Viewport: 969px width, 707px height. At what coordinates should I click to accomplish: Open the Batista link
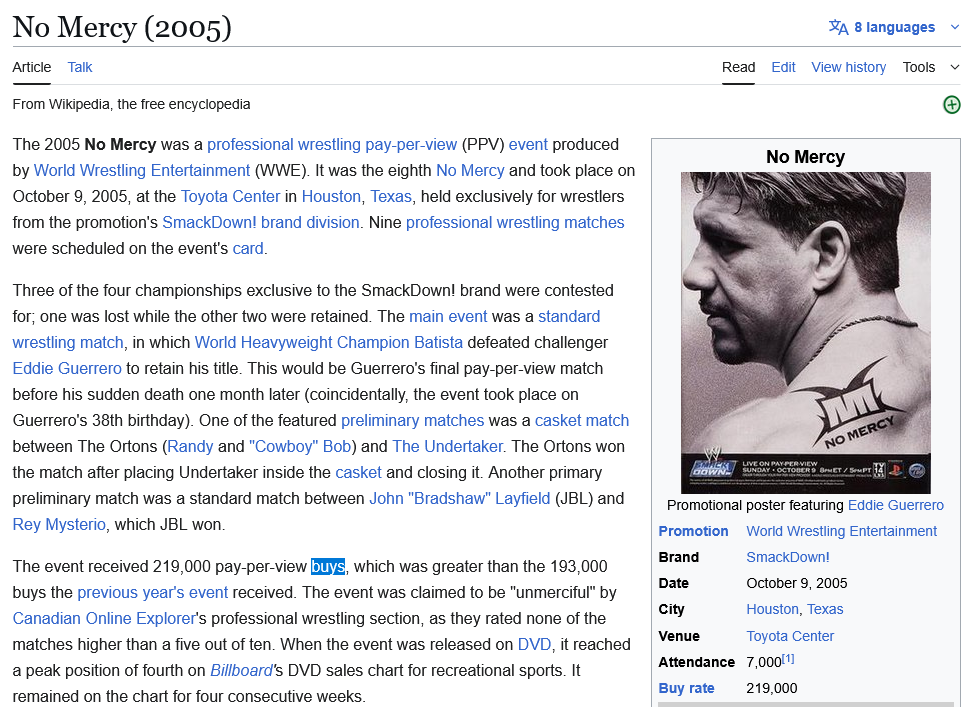(x=438, y=342)
